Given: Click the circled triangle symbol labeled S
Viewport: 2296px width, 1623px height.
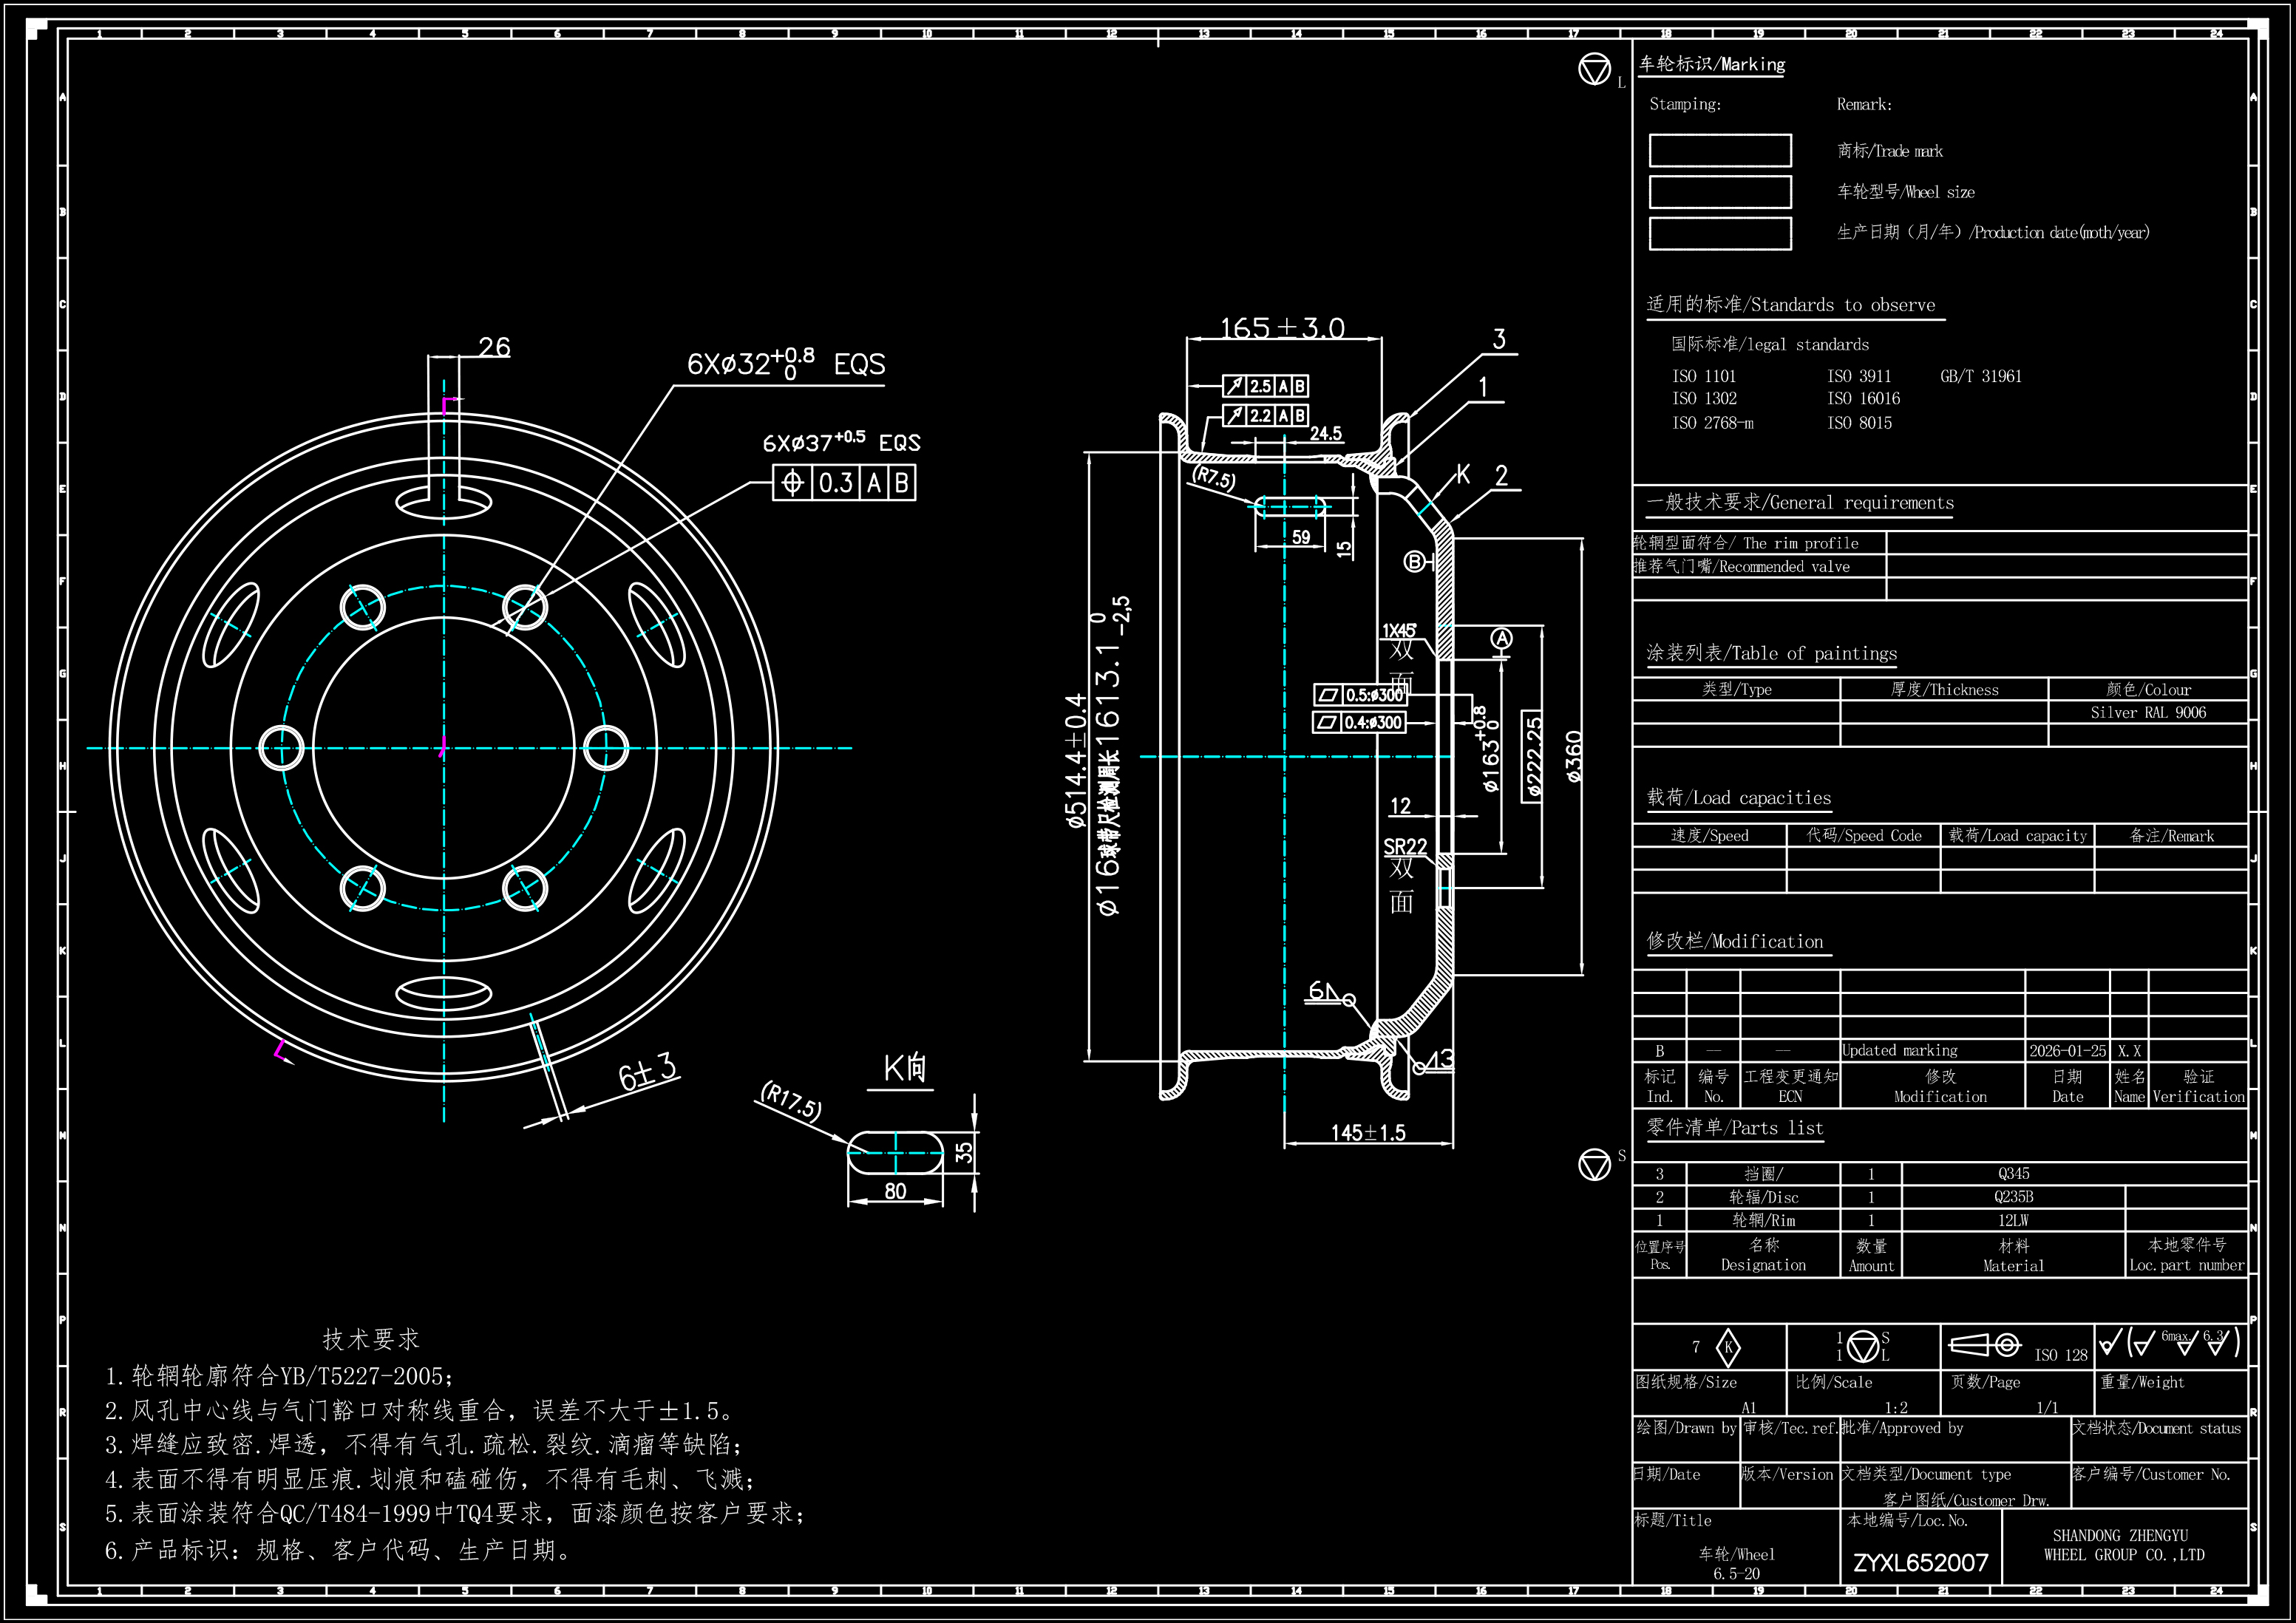Looking at the screenshot, I should tap(1594, 1164).
